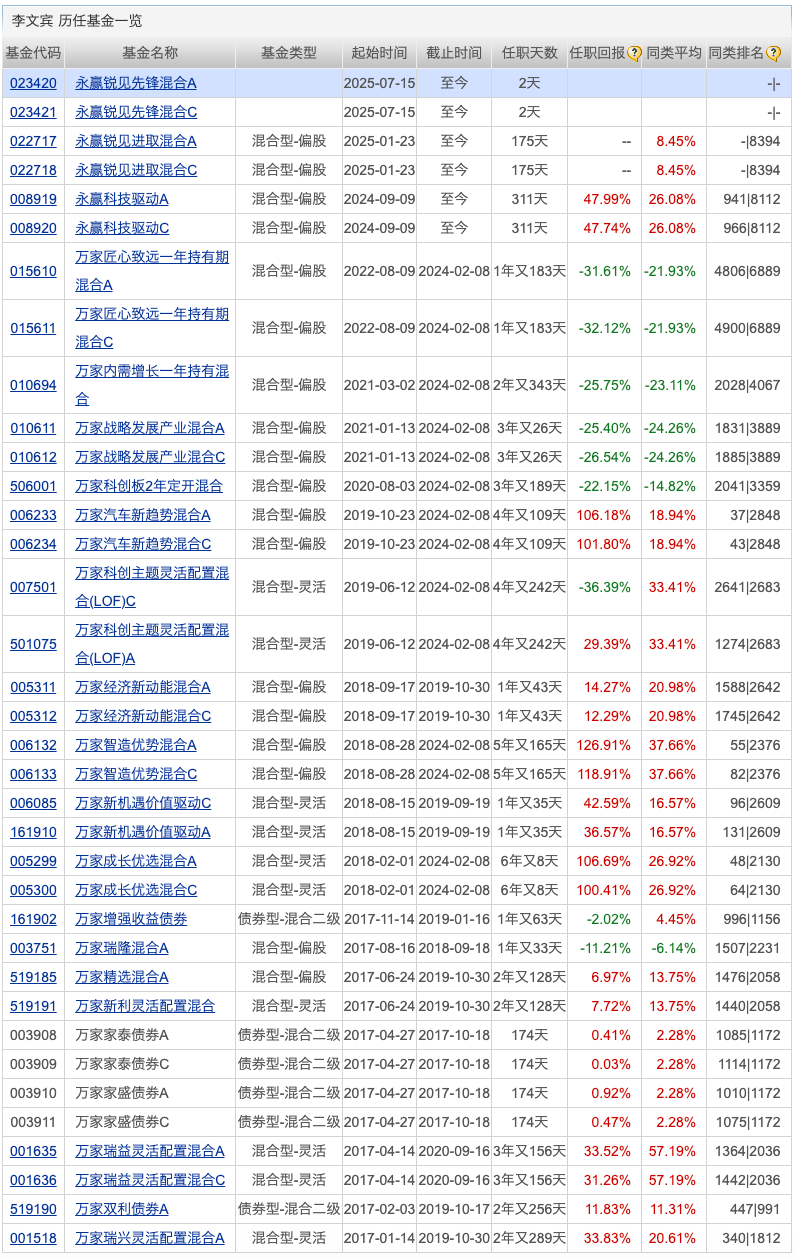Select the 万家家泰债券A fund name text
Screen dimensions: 794x1258
coord(122,1035)
